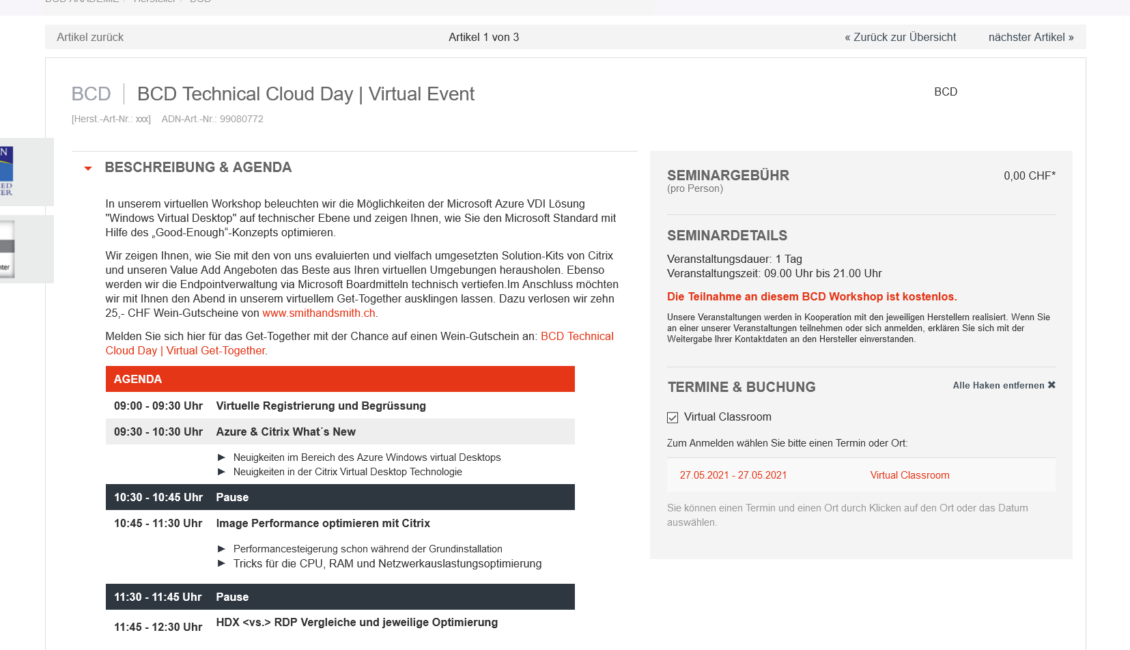Click the 'Veranstaltungsdauer: 1 Tag' line

coord(734,259)
